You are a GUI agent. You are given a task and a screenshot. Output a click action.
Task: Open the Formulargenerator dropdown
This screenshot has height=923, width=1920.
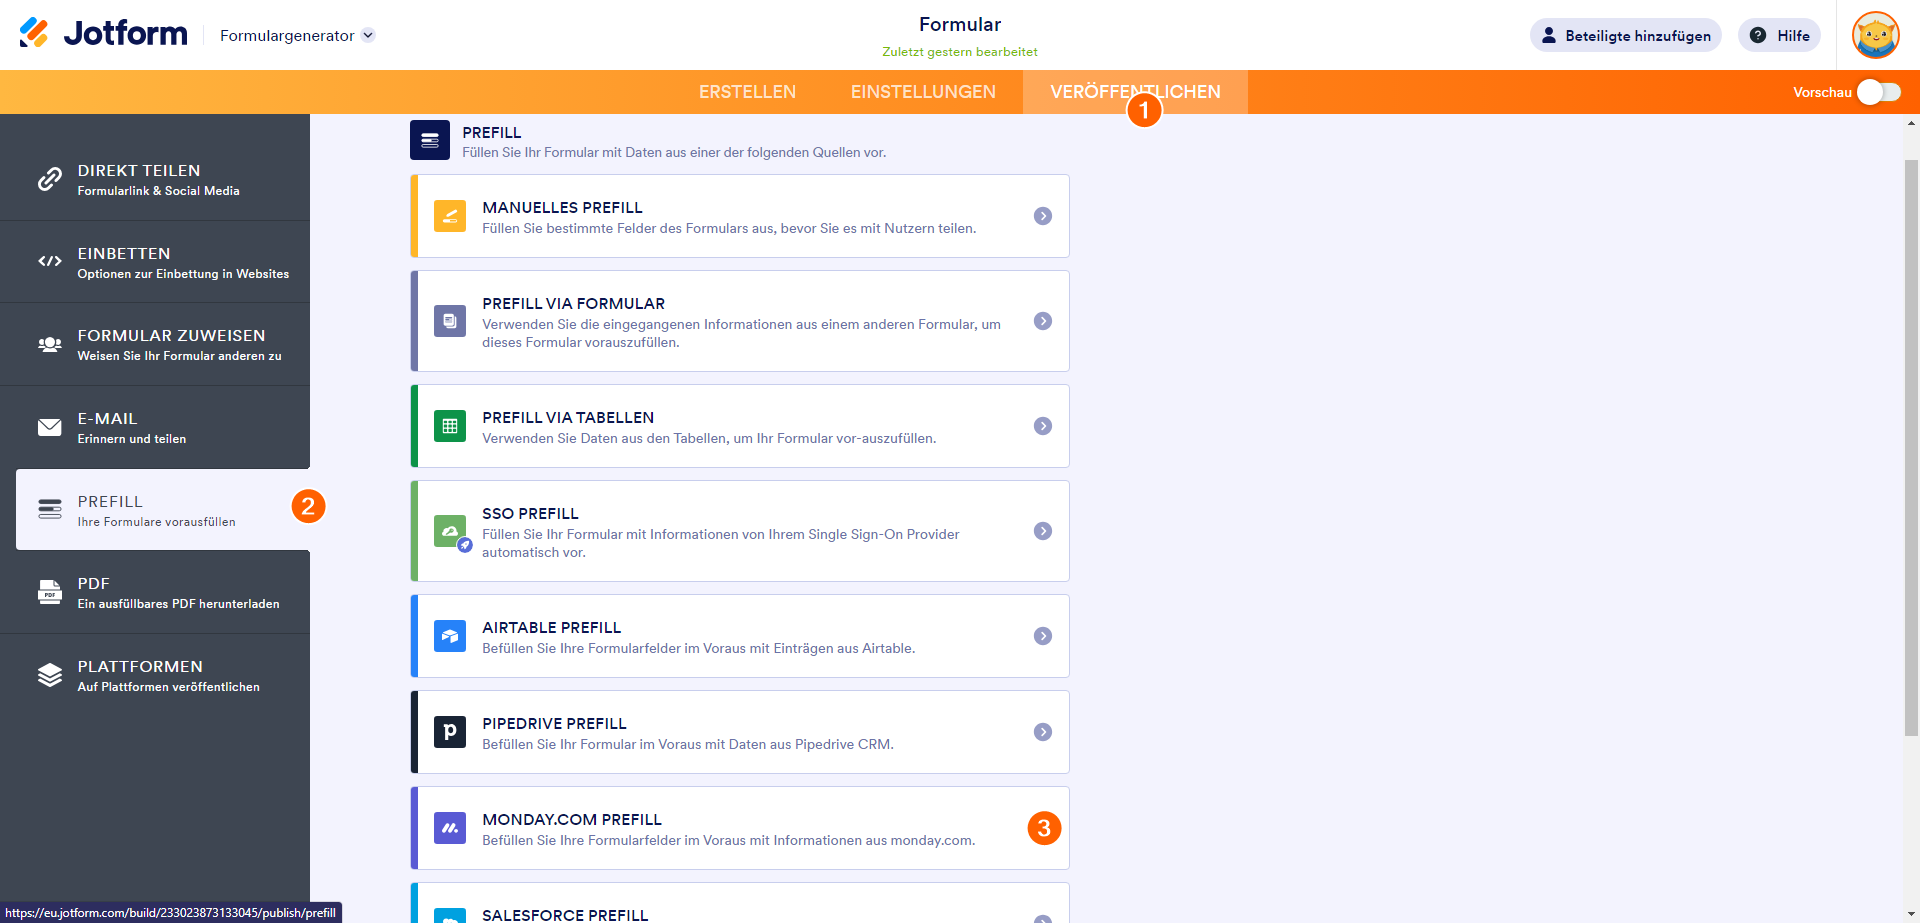(297, 35)
